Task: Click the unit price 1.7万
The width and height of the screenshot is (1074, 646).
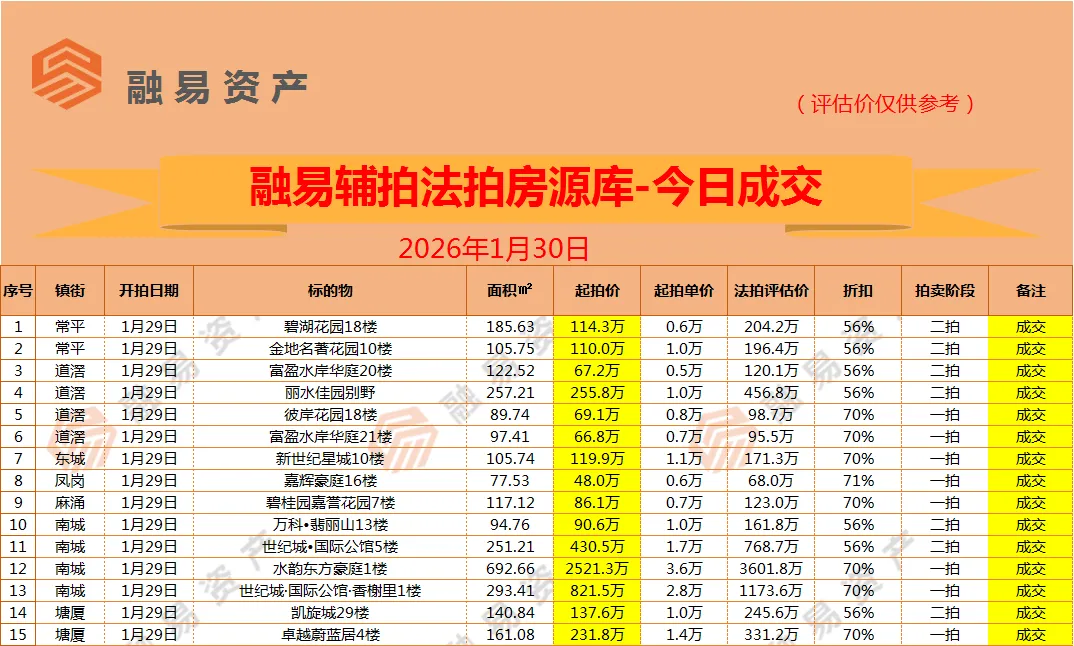Action: click(x=684, y=547)
